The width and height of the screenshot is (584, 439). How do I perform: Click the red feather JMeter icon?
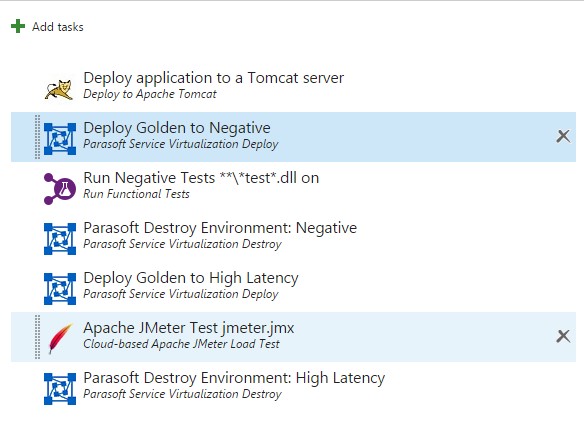click(x=60, y=338)
